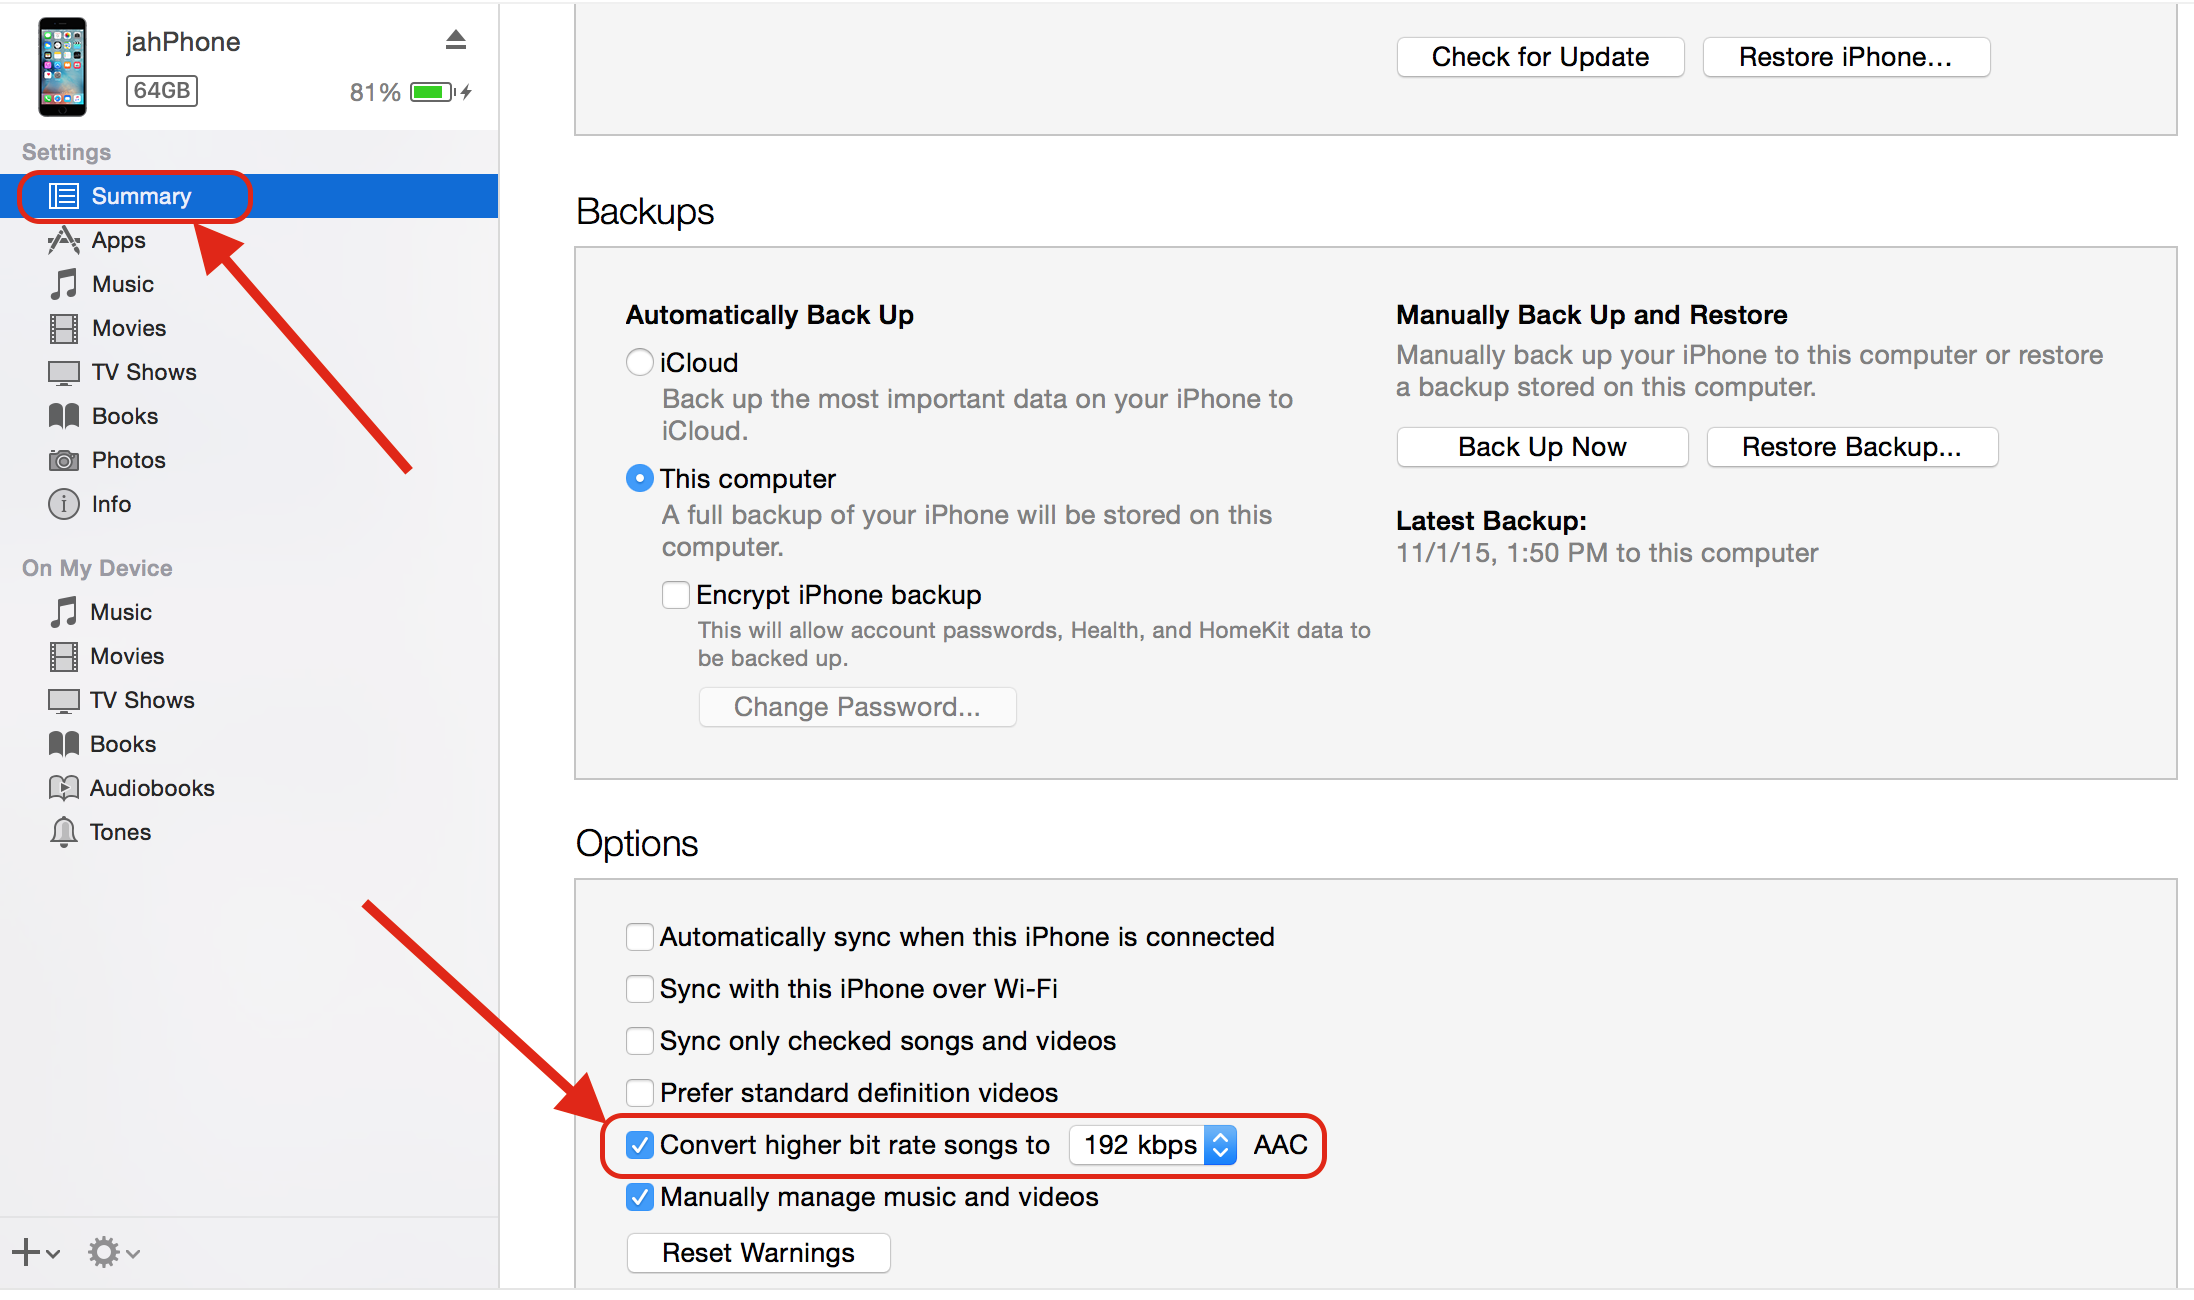Uncheck Manually manage music and videos

640,1197
